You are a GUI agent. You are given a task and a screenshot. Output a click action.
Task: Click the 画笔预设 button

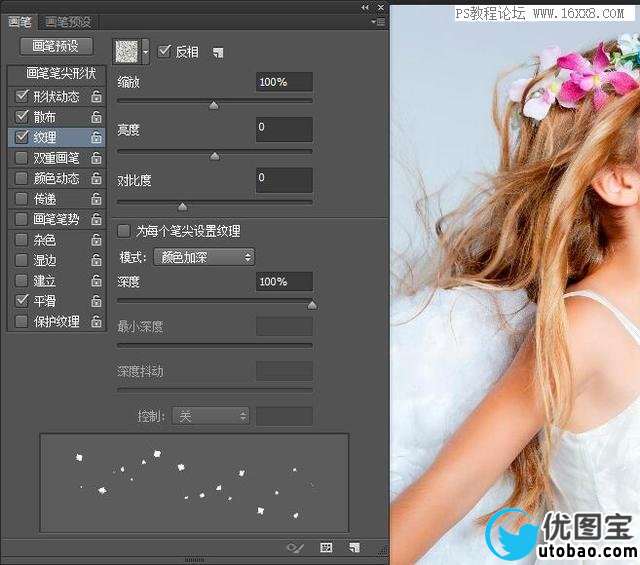point(56,47)
